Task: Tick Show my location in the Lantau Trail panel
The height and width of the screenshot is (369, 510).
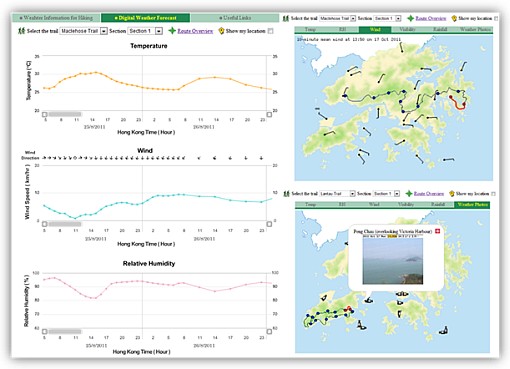Action: (494, 194)
